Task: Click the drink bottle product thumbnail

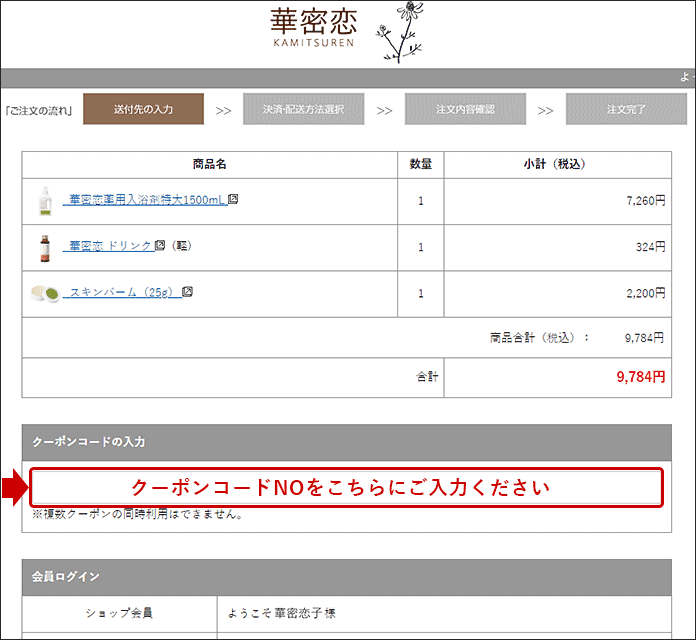Action: [45, 248]
